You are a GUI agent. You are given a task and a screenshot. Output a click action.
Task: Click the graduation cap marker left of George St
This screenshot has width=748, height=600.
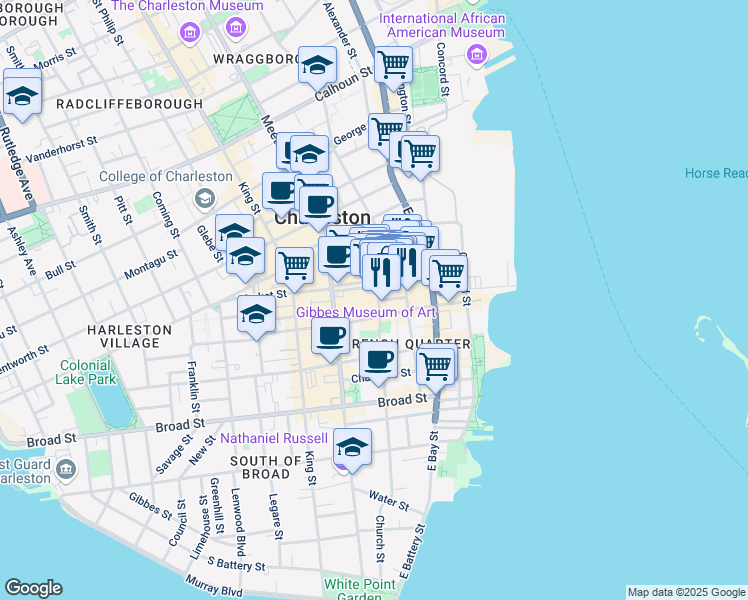(309, 155)
